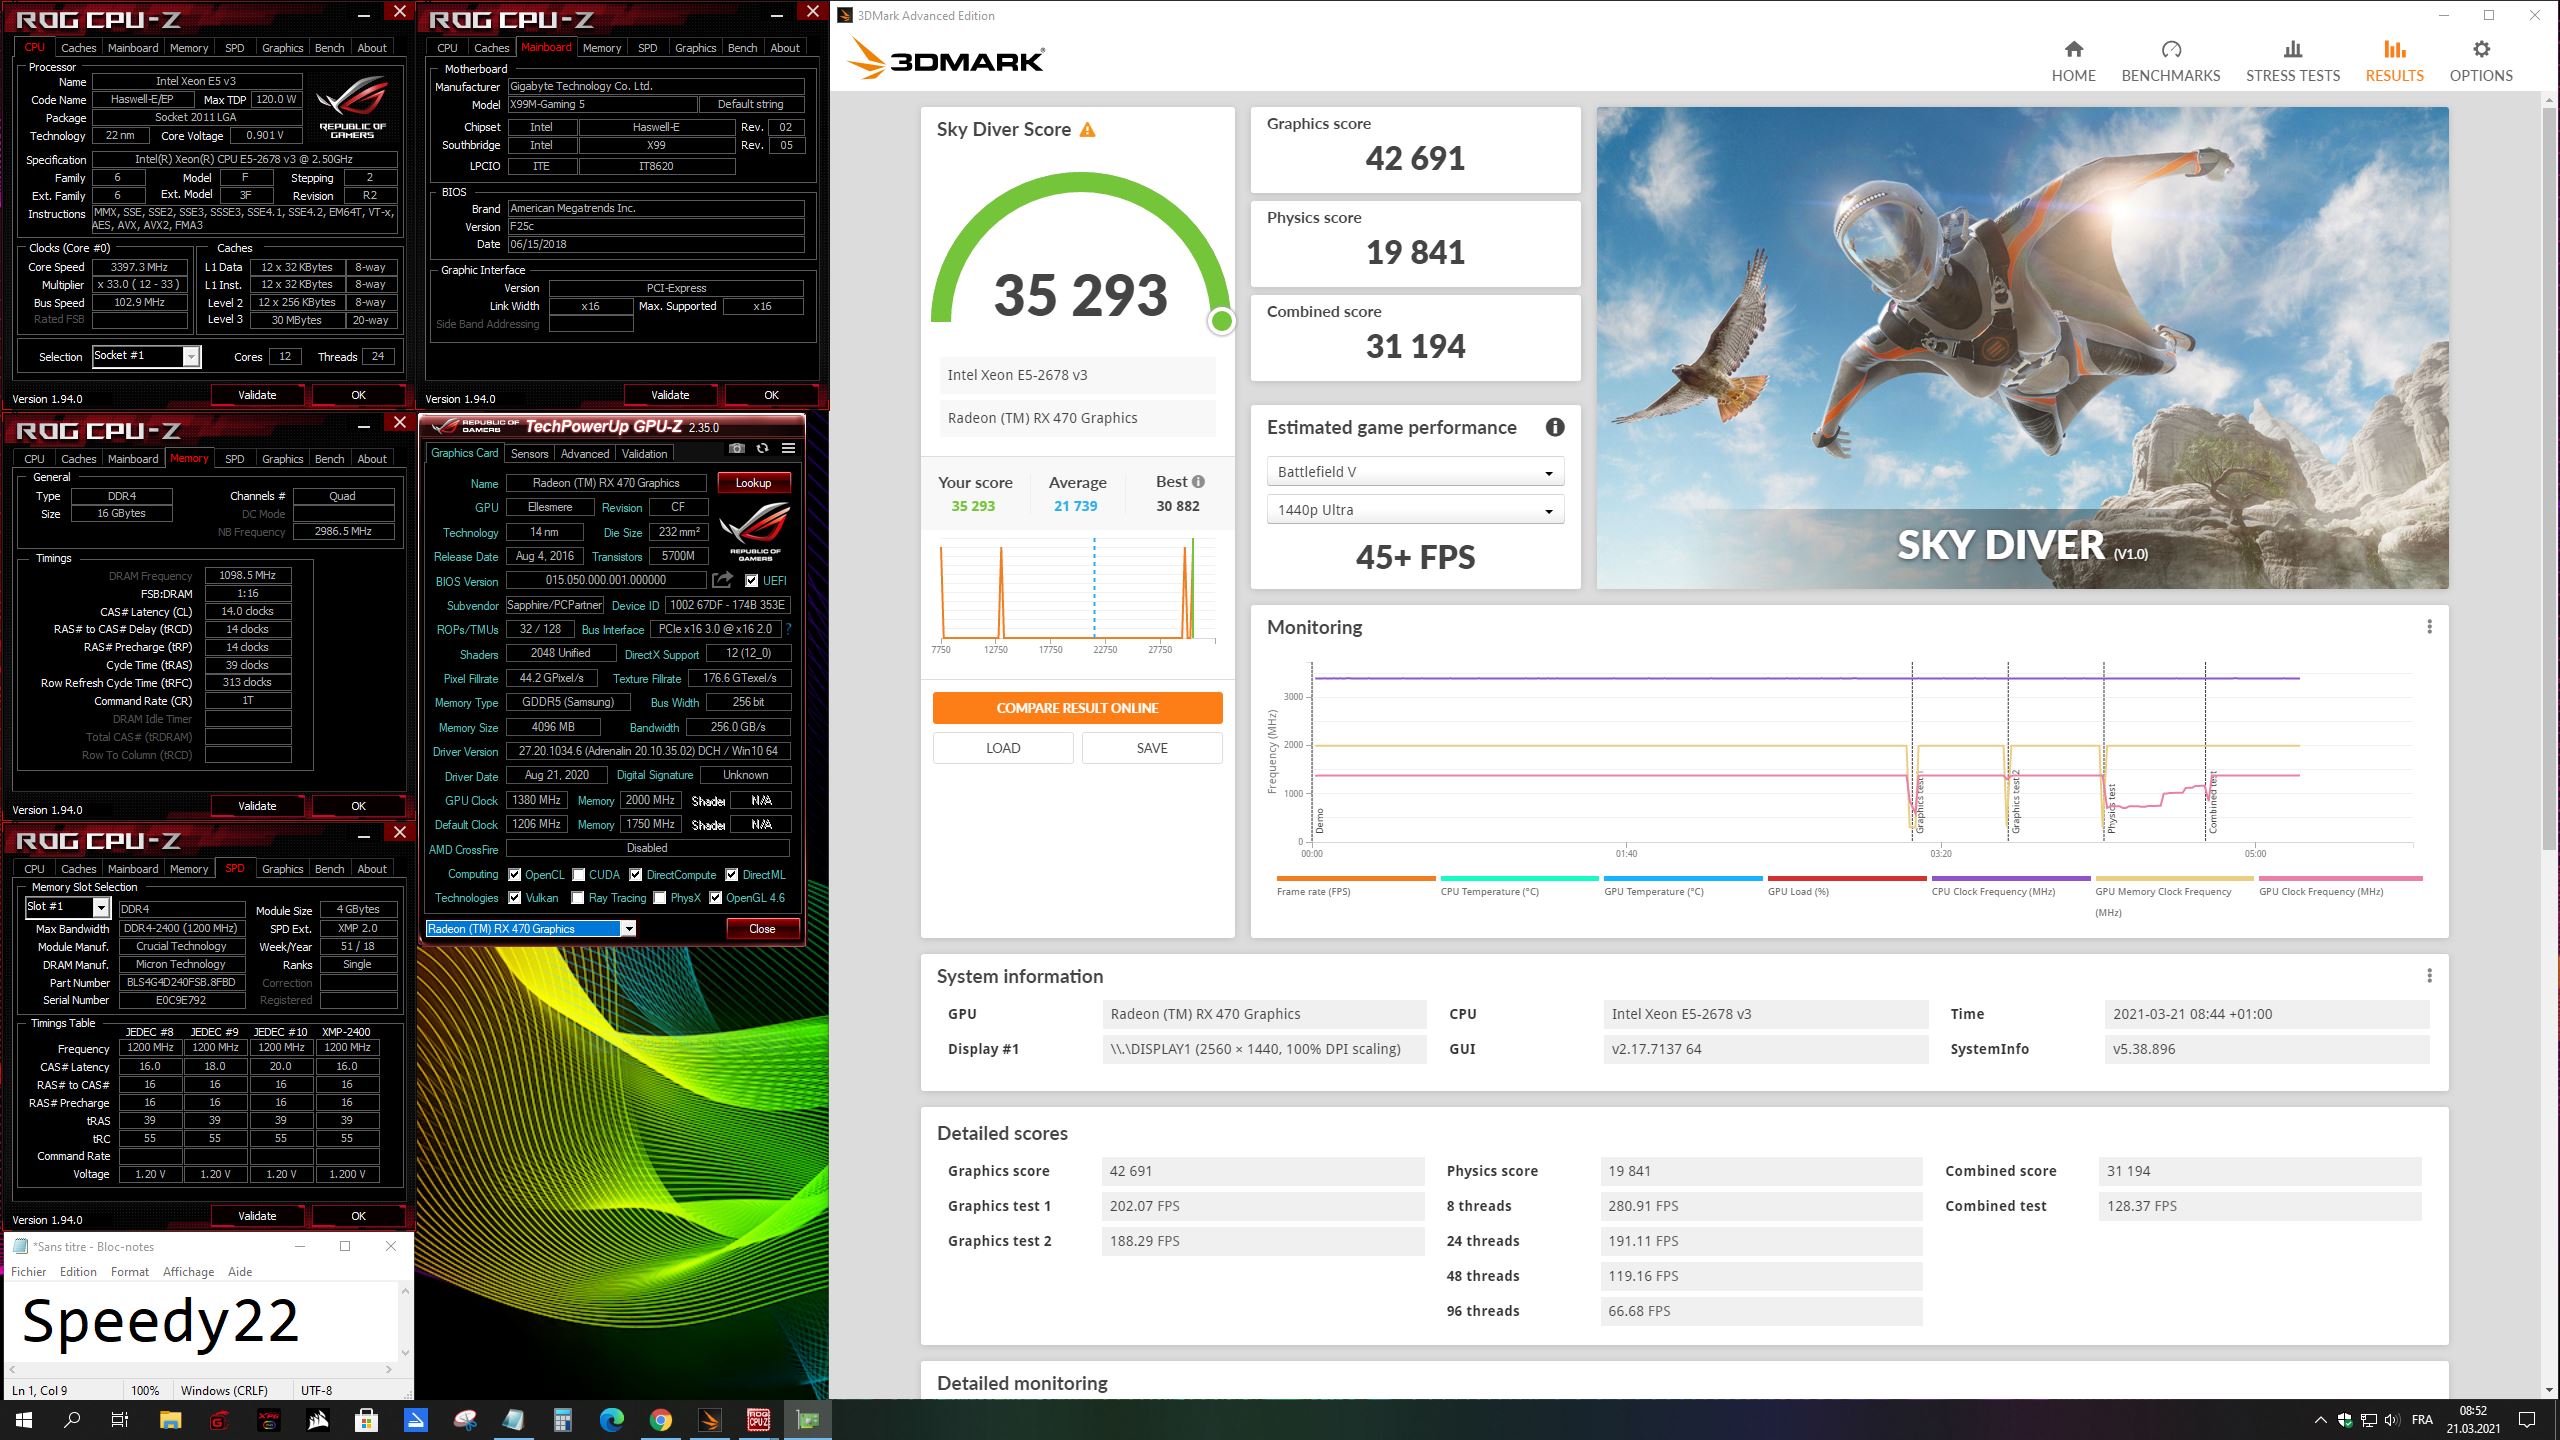2560x1440 pixels.
Task: Click COMPARE RESULT ONLINE button
Action: click(1077, 708)
